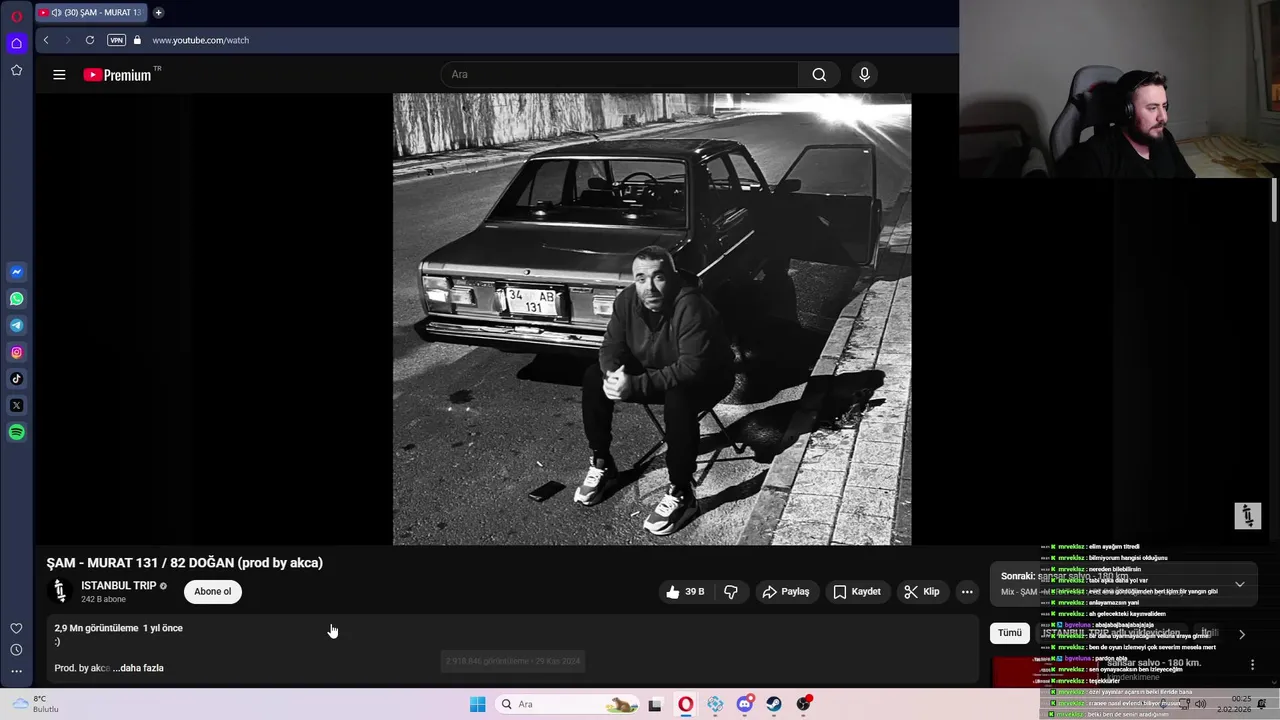Open Telegram in the Opera sidebar
The image size is (1280, 720).
pyautogui.click(x=16, y=326)
